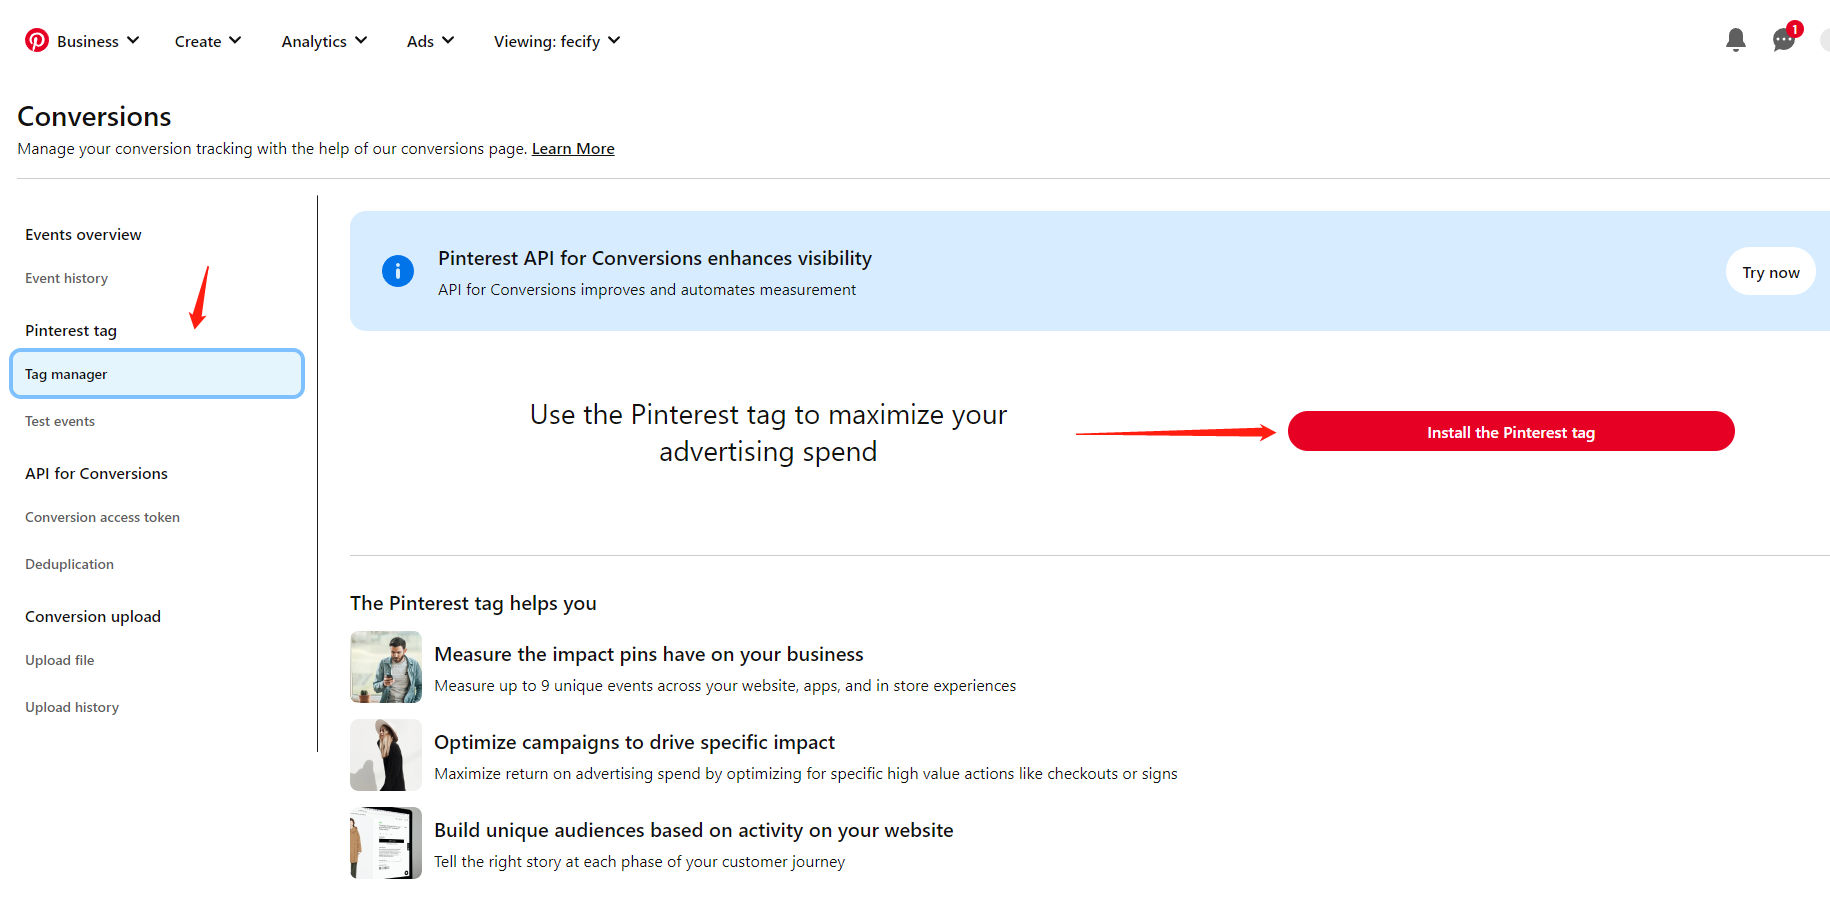
Task: Click Events overview sidebar heading
Action: coord(83,235)
